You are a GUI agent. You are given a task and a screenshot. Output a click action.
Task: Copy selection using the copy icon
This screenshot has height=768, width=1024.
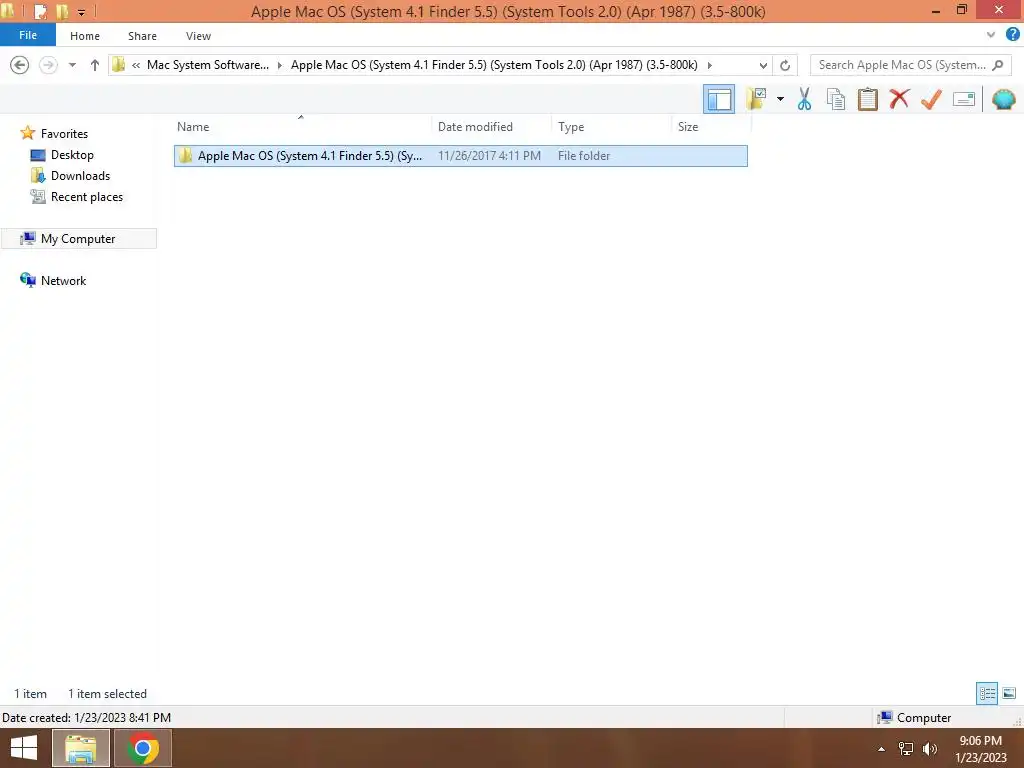coord(836,99)
